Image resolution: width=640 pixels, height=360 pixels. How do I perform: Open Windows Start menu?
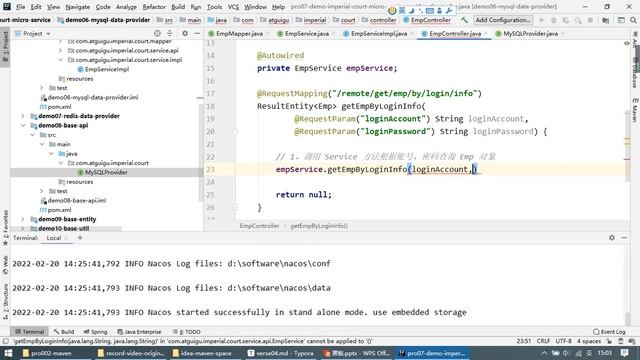tap(8, 353)
